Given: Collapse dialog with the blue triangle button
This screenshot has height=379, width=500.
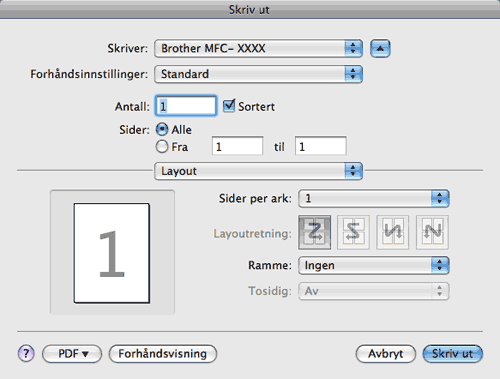Looking at the screenshot, I should [380, 49].
